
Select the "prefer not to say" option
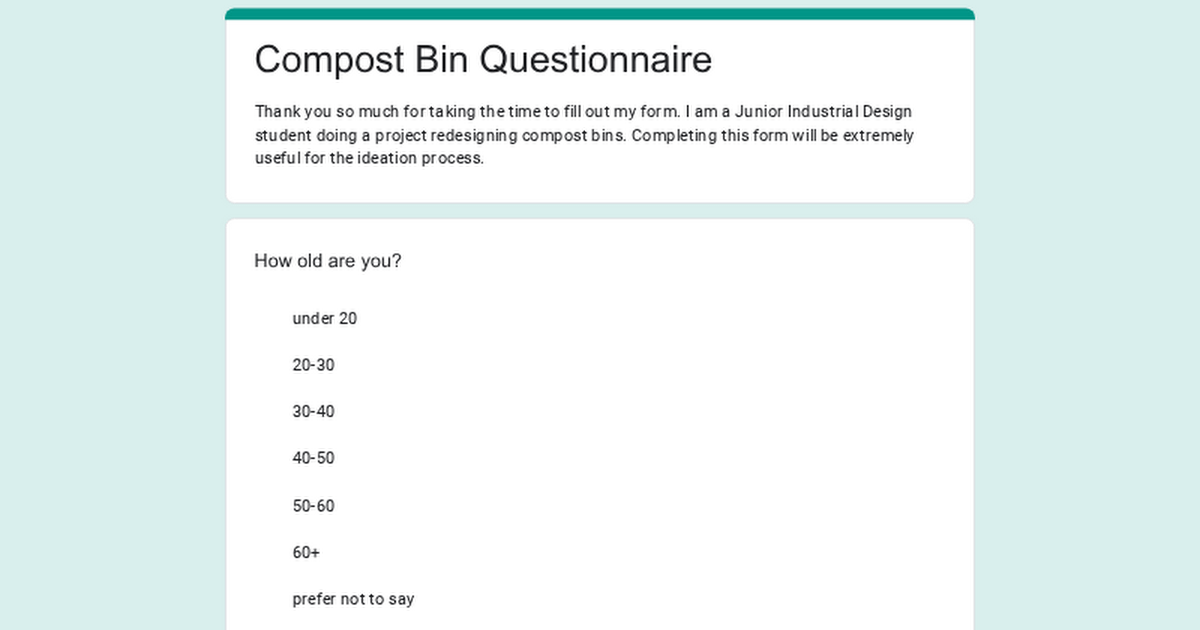click(x=353, y=600)
